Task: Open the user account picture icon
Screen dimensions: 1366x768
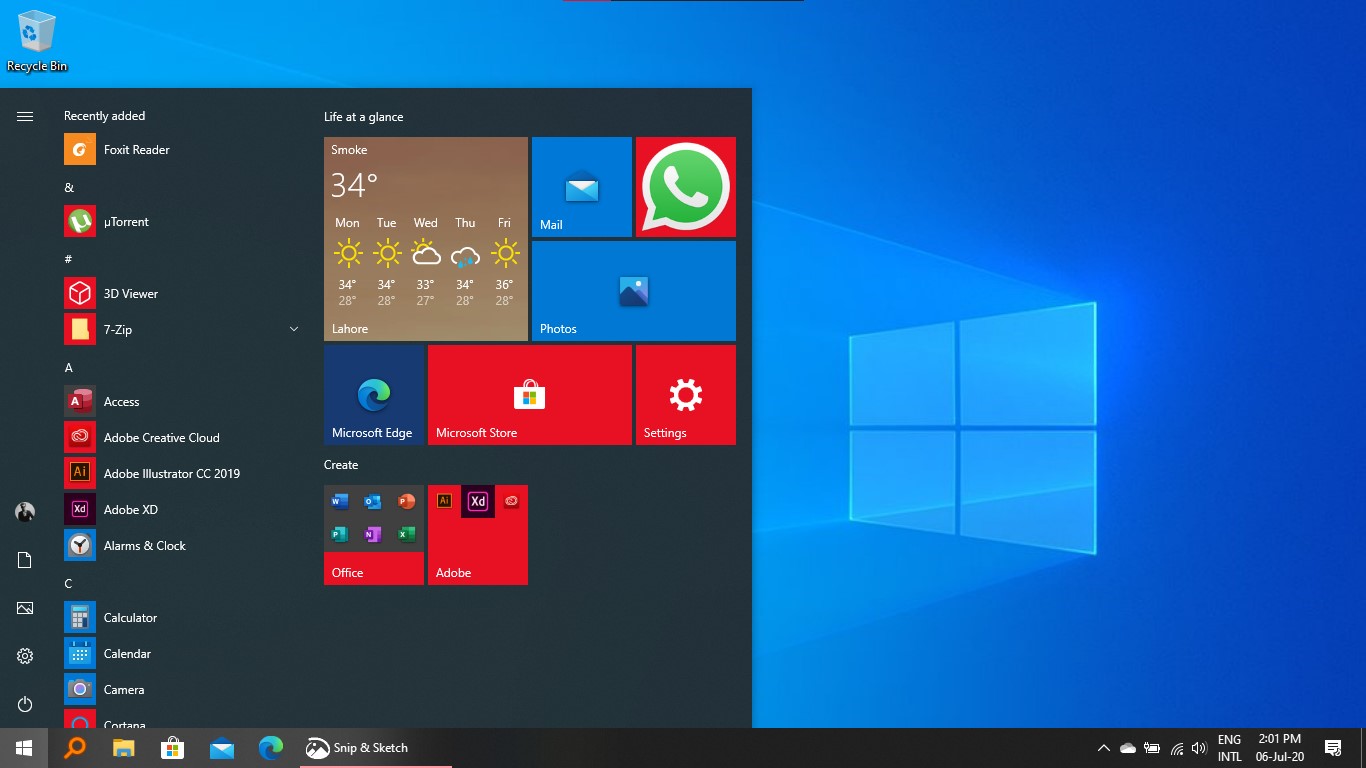Action: click(x=25, y=512)
